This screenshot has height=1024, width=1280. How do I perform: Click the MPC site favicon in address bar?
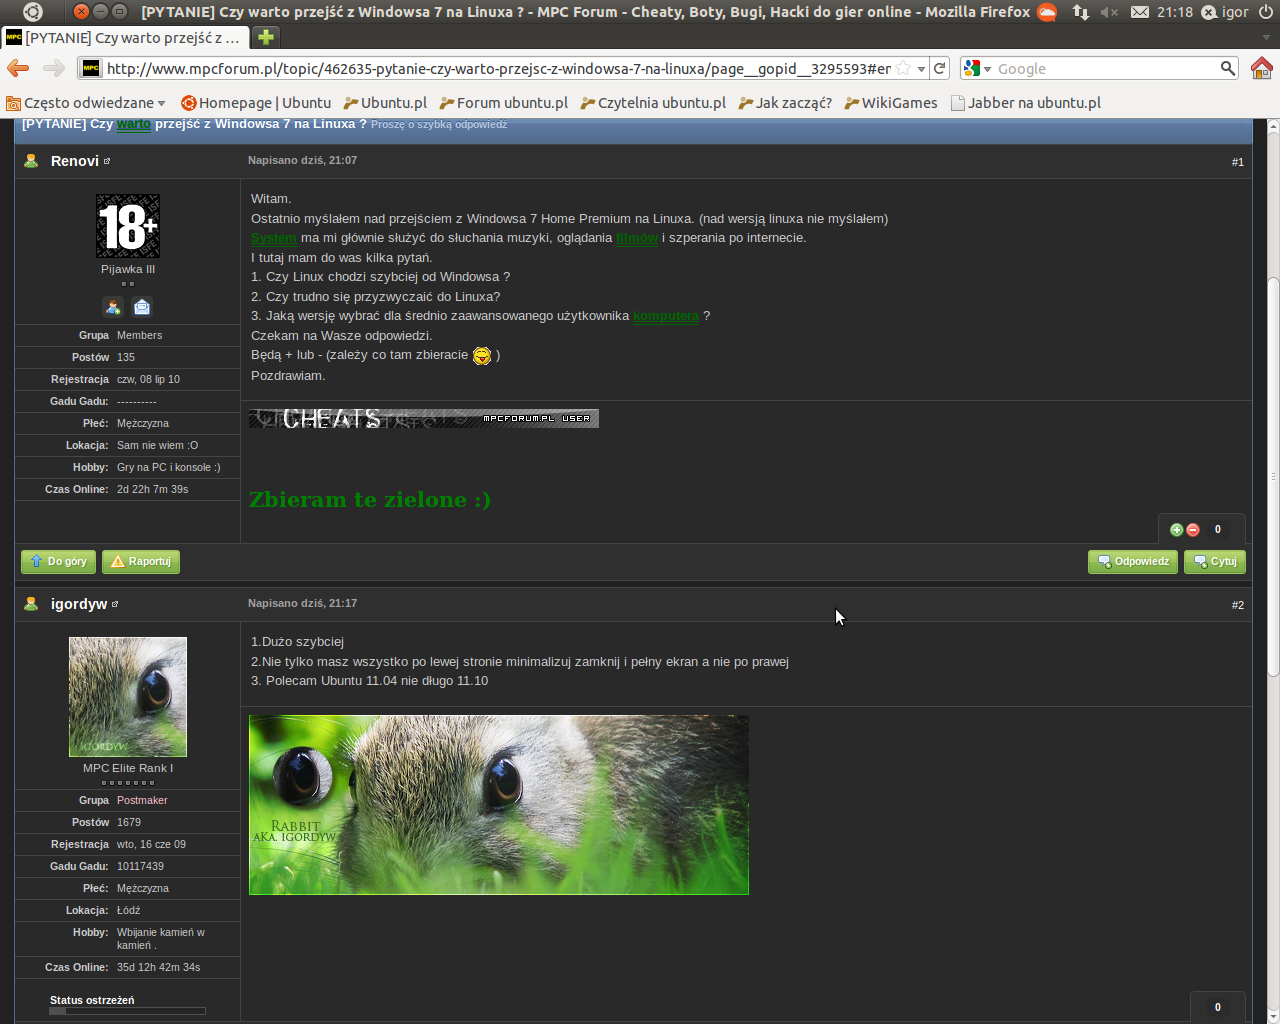[91, 68]
